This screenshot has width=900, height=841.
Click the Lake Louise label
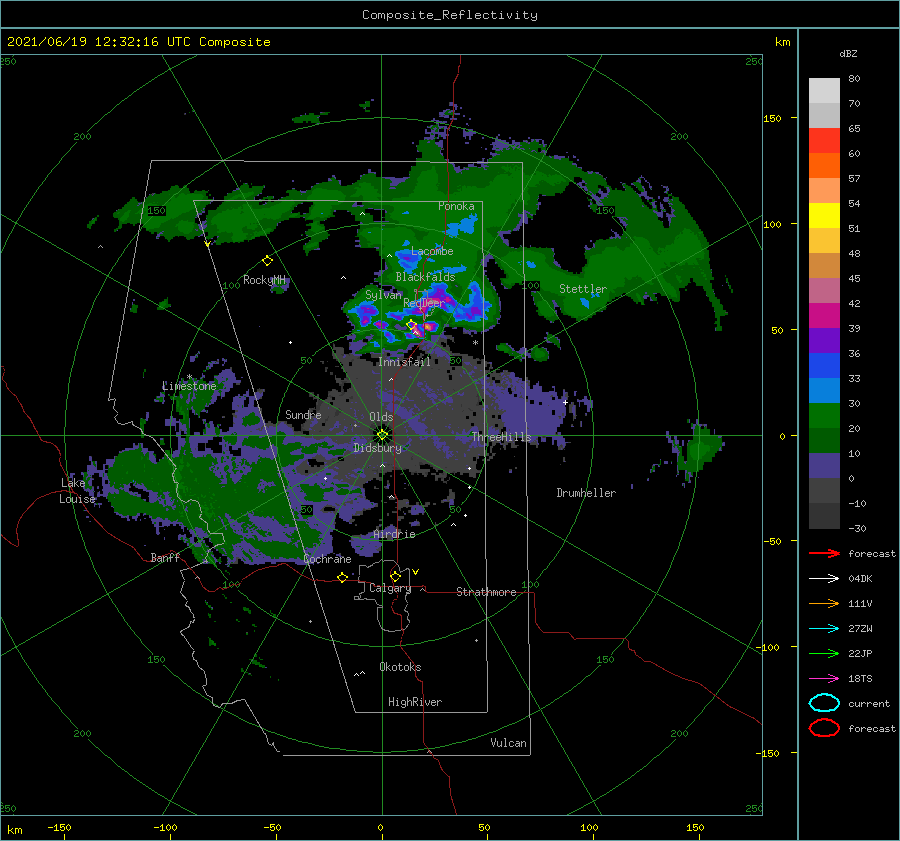[77, 491]
